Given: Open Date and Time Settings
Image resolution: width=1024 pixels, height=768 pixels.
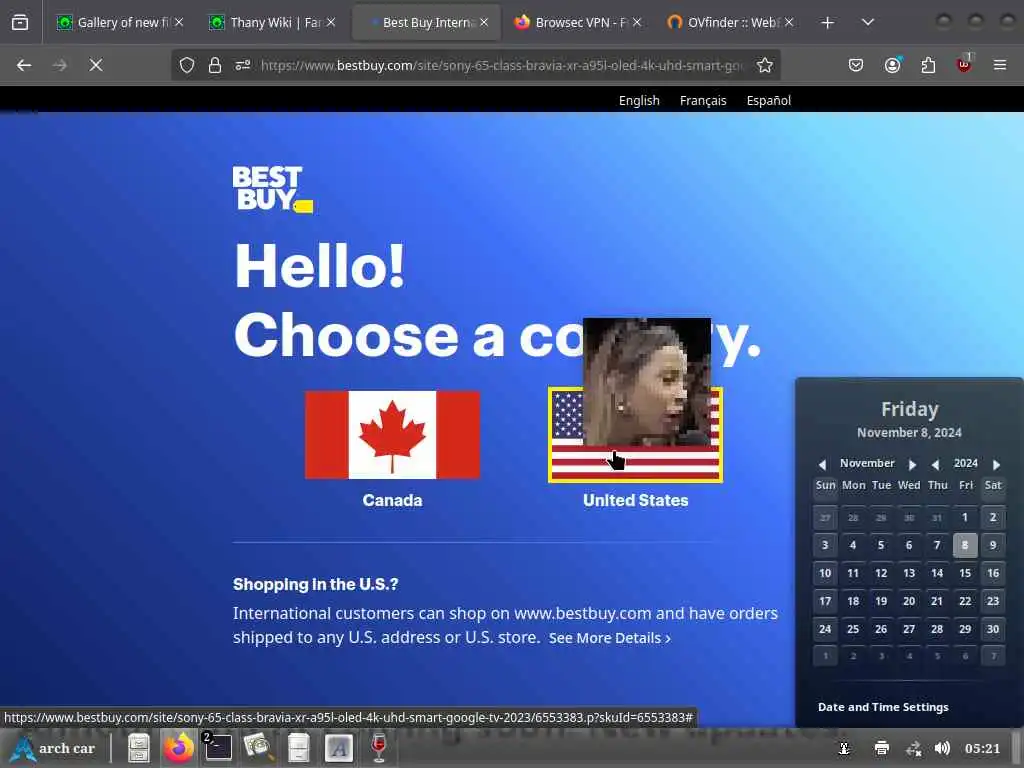Looking at the screenshot, I should point(883,707).
